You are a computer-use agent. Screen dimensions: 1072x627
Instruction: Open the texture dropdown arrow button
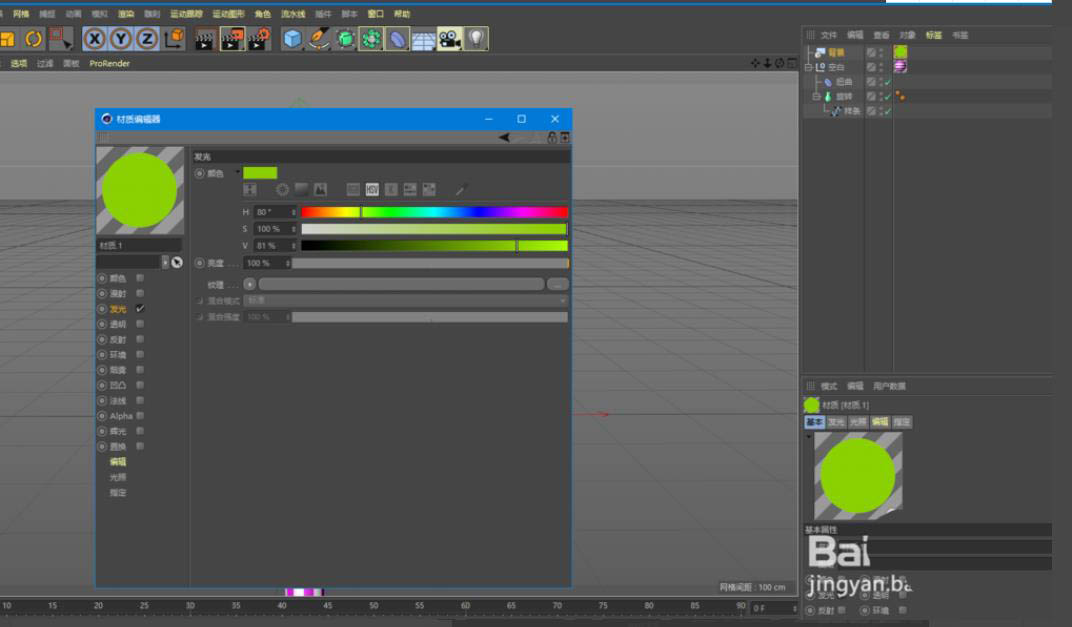[249, 284]
